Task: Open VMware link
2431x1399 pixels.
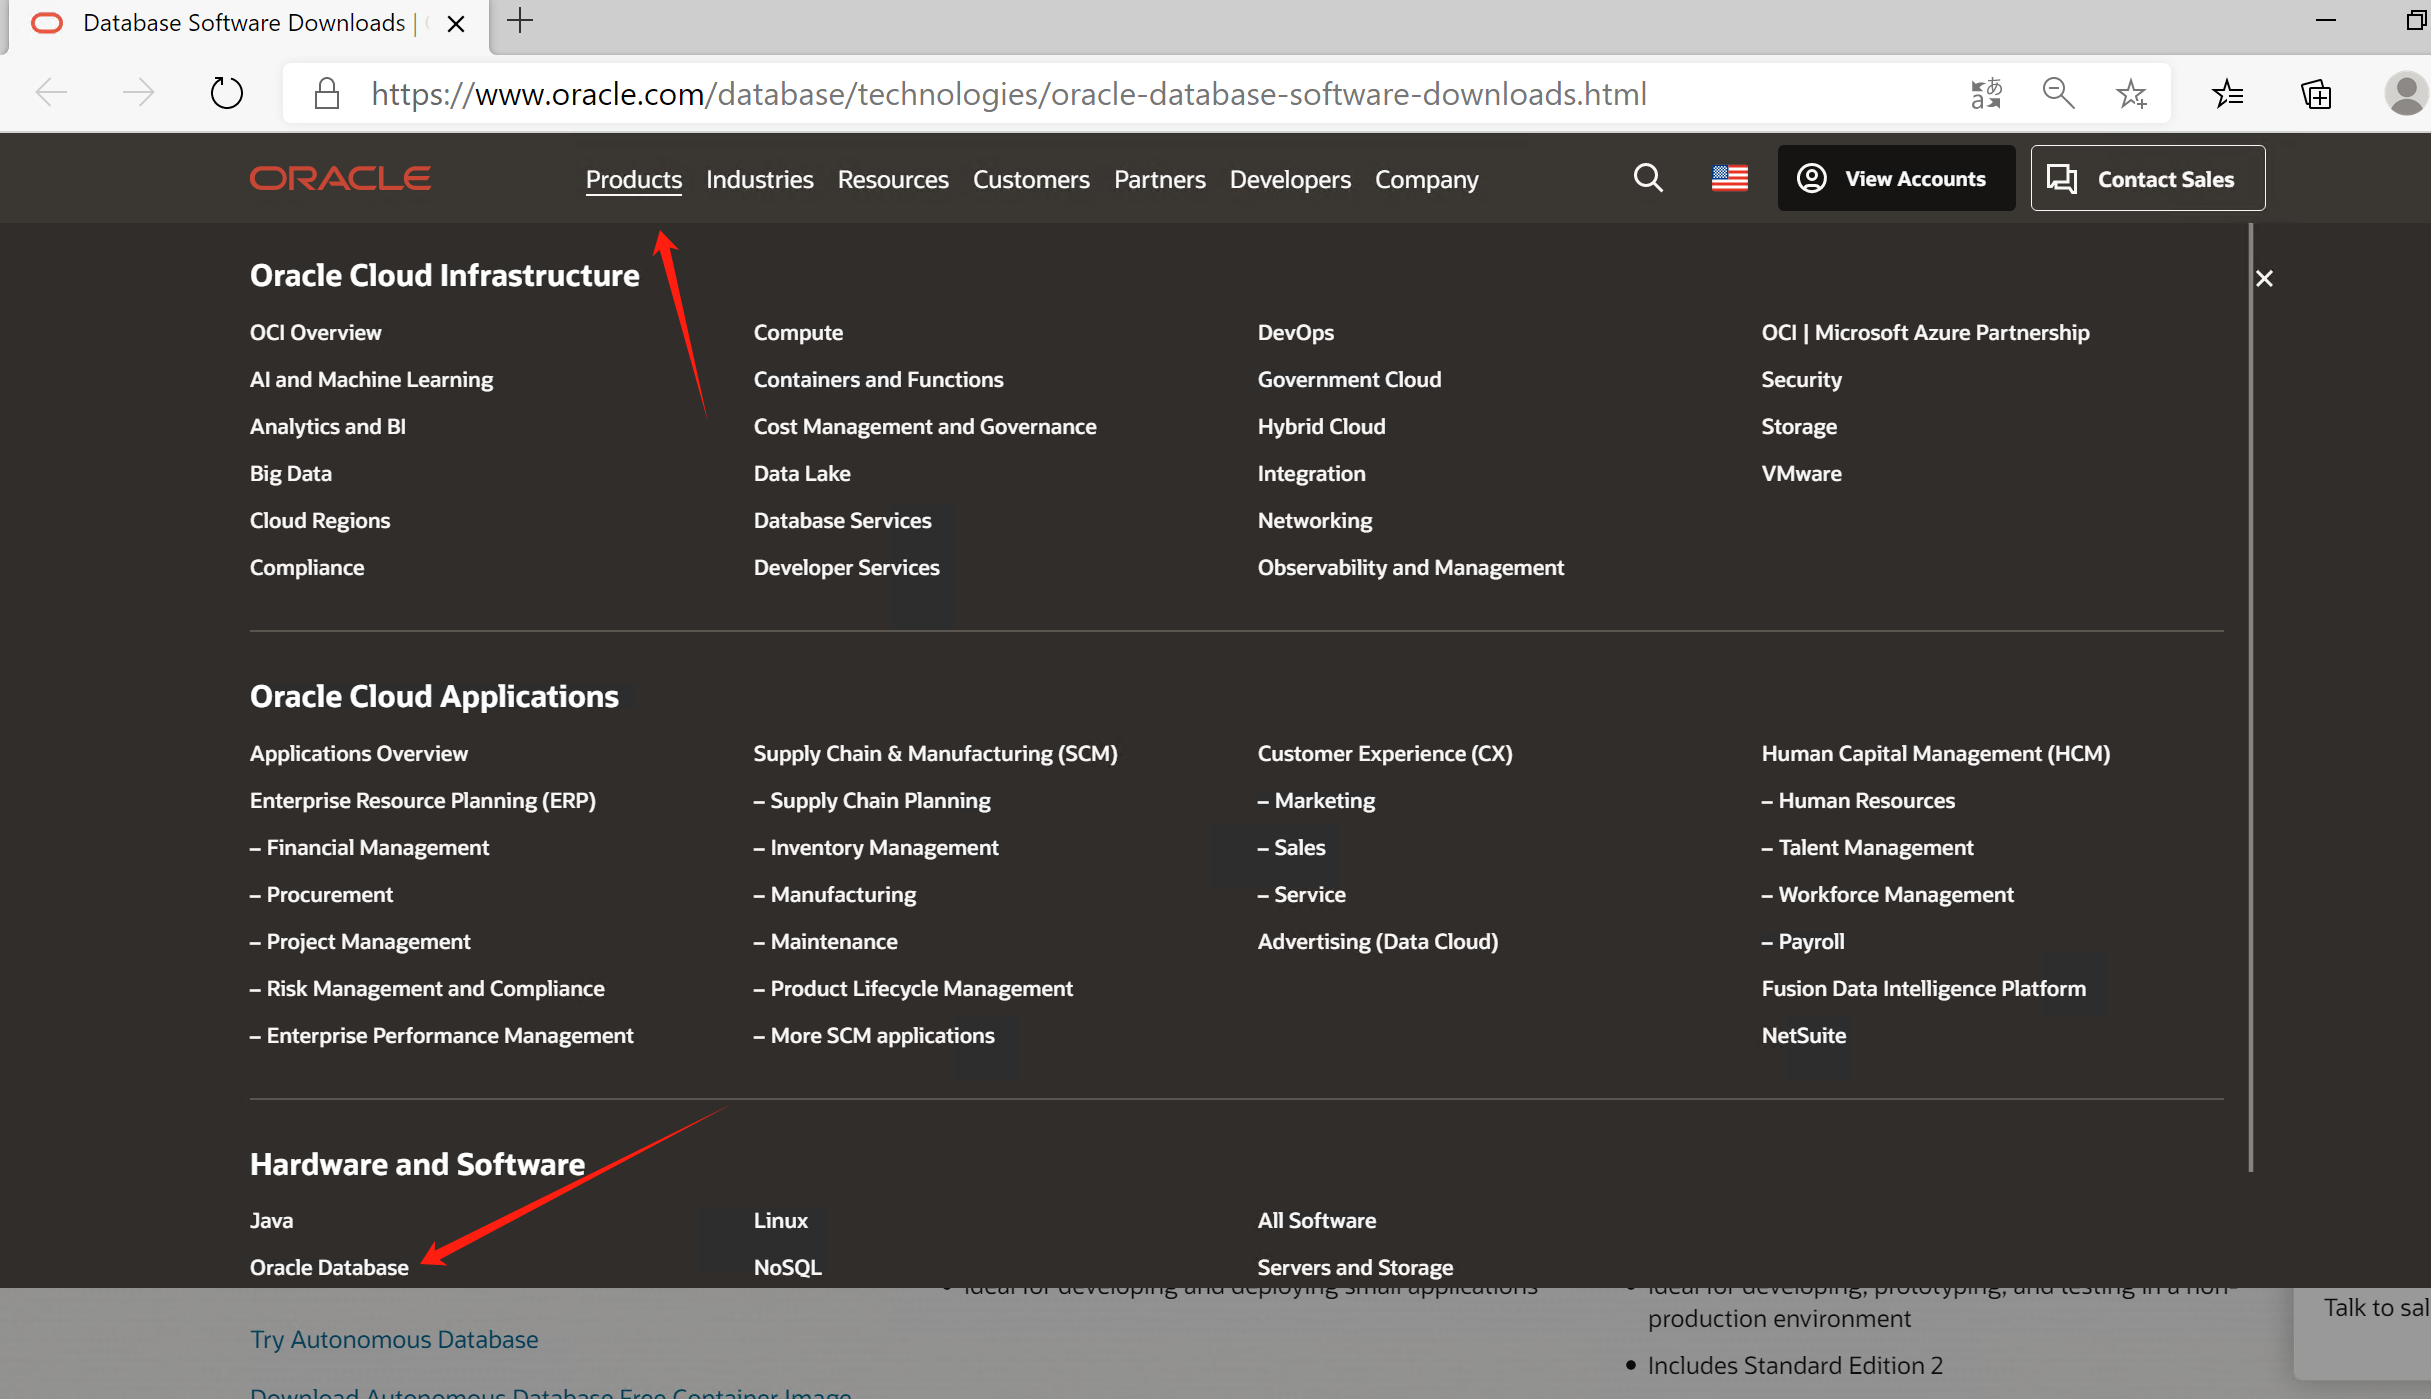Action: pyautogui.click(x=1801, y=473)
